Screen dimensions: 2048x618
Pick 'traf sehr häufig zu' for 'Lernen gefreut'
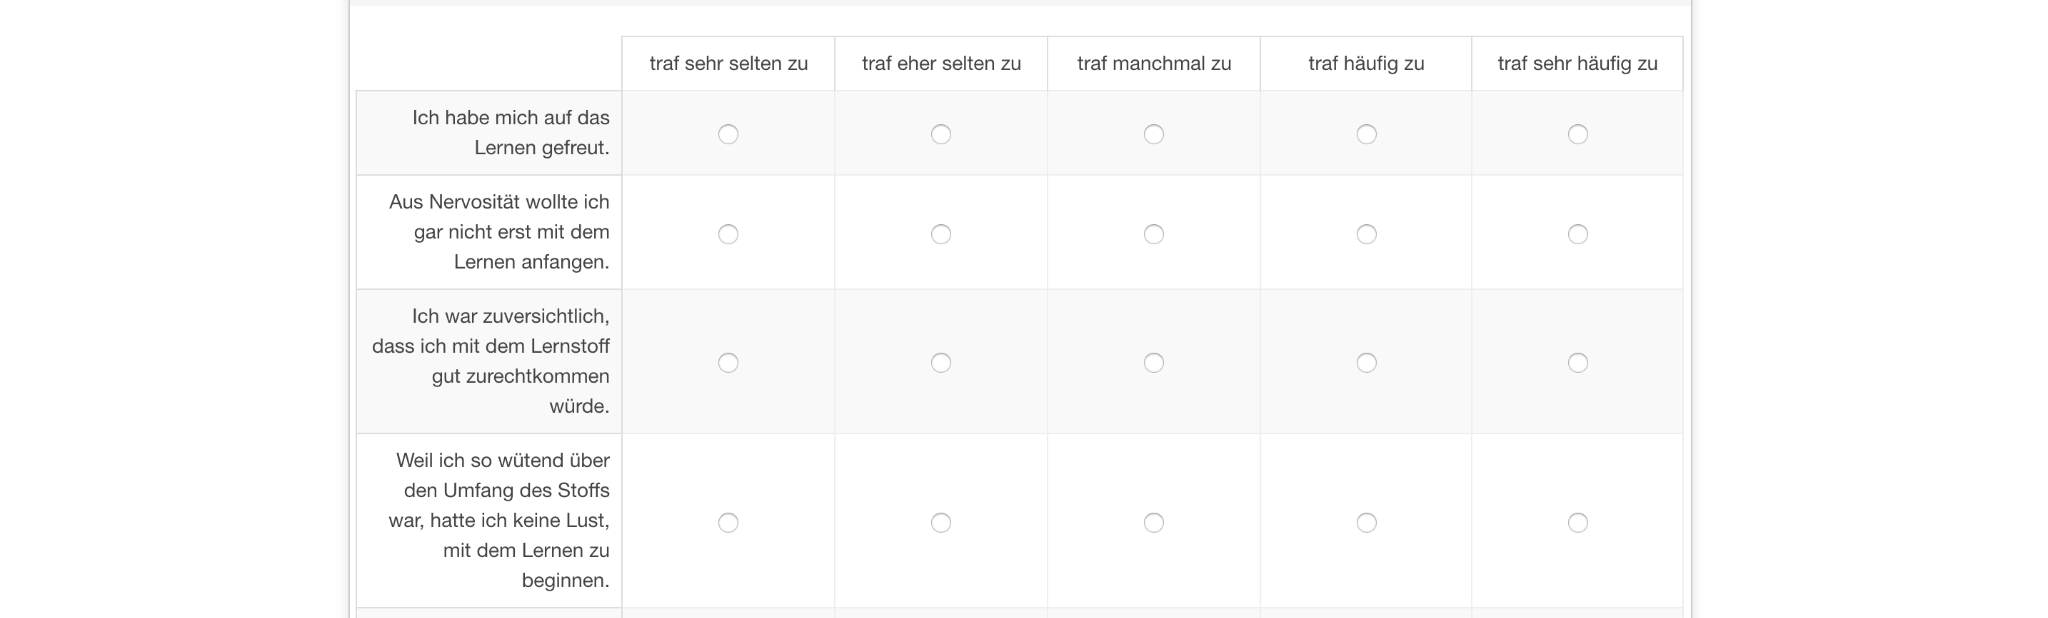click(1578, 134)
